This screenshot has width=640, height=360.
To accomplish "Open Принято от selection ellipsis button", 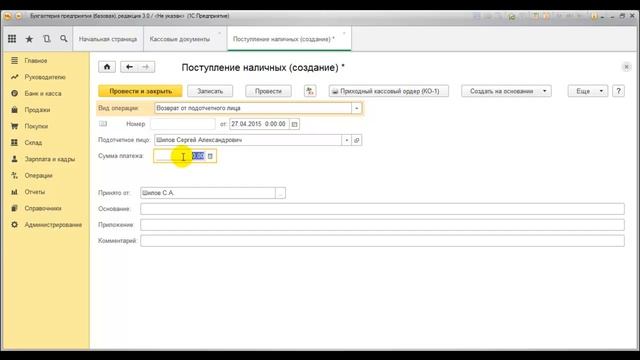I will 280,193.
